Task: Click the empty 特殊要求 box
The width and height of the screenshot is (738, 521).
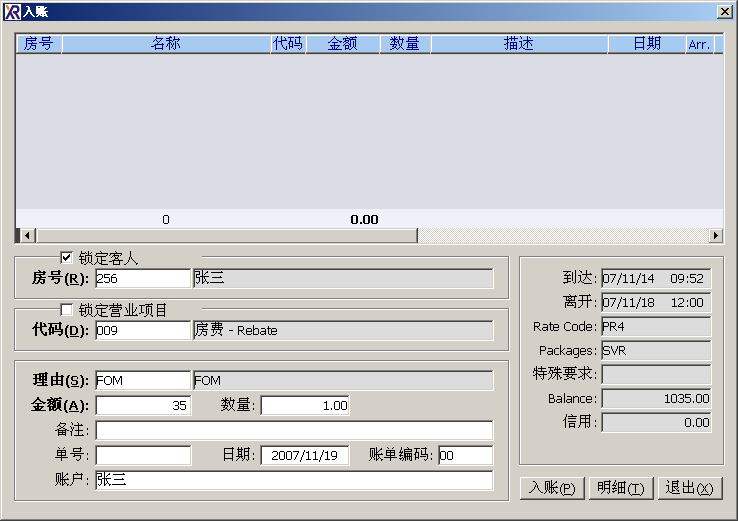Action: click(656, 374)
